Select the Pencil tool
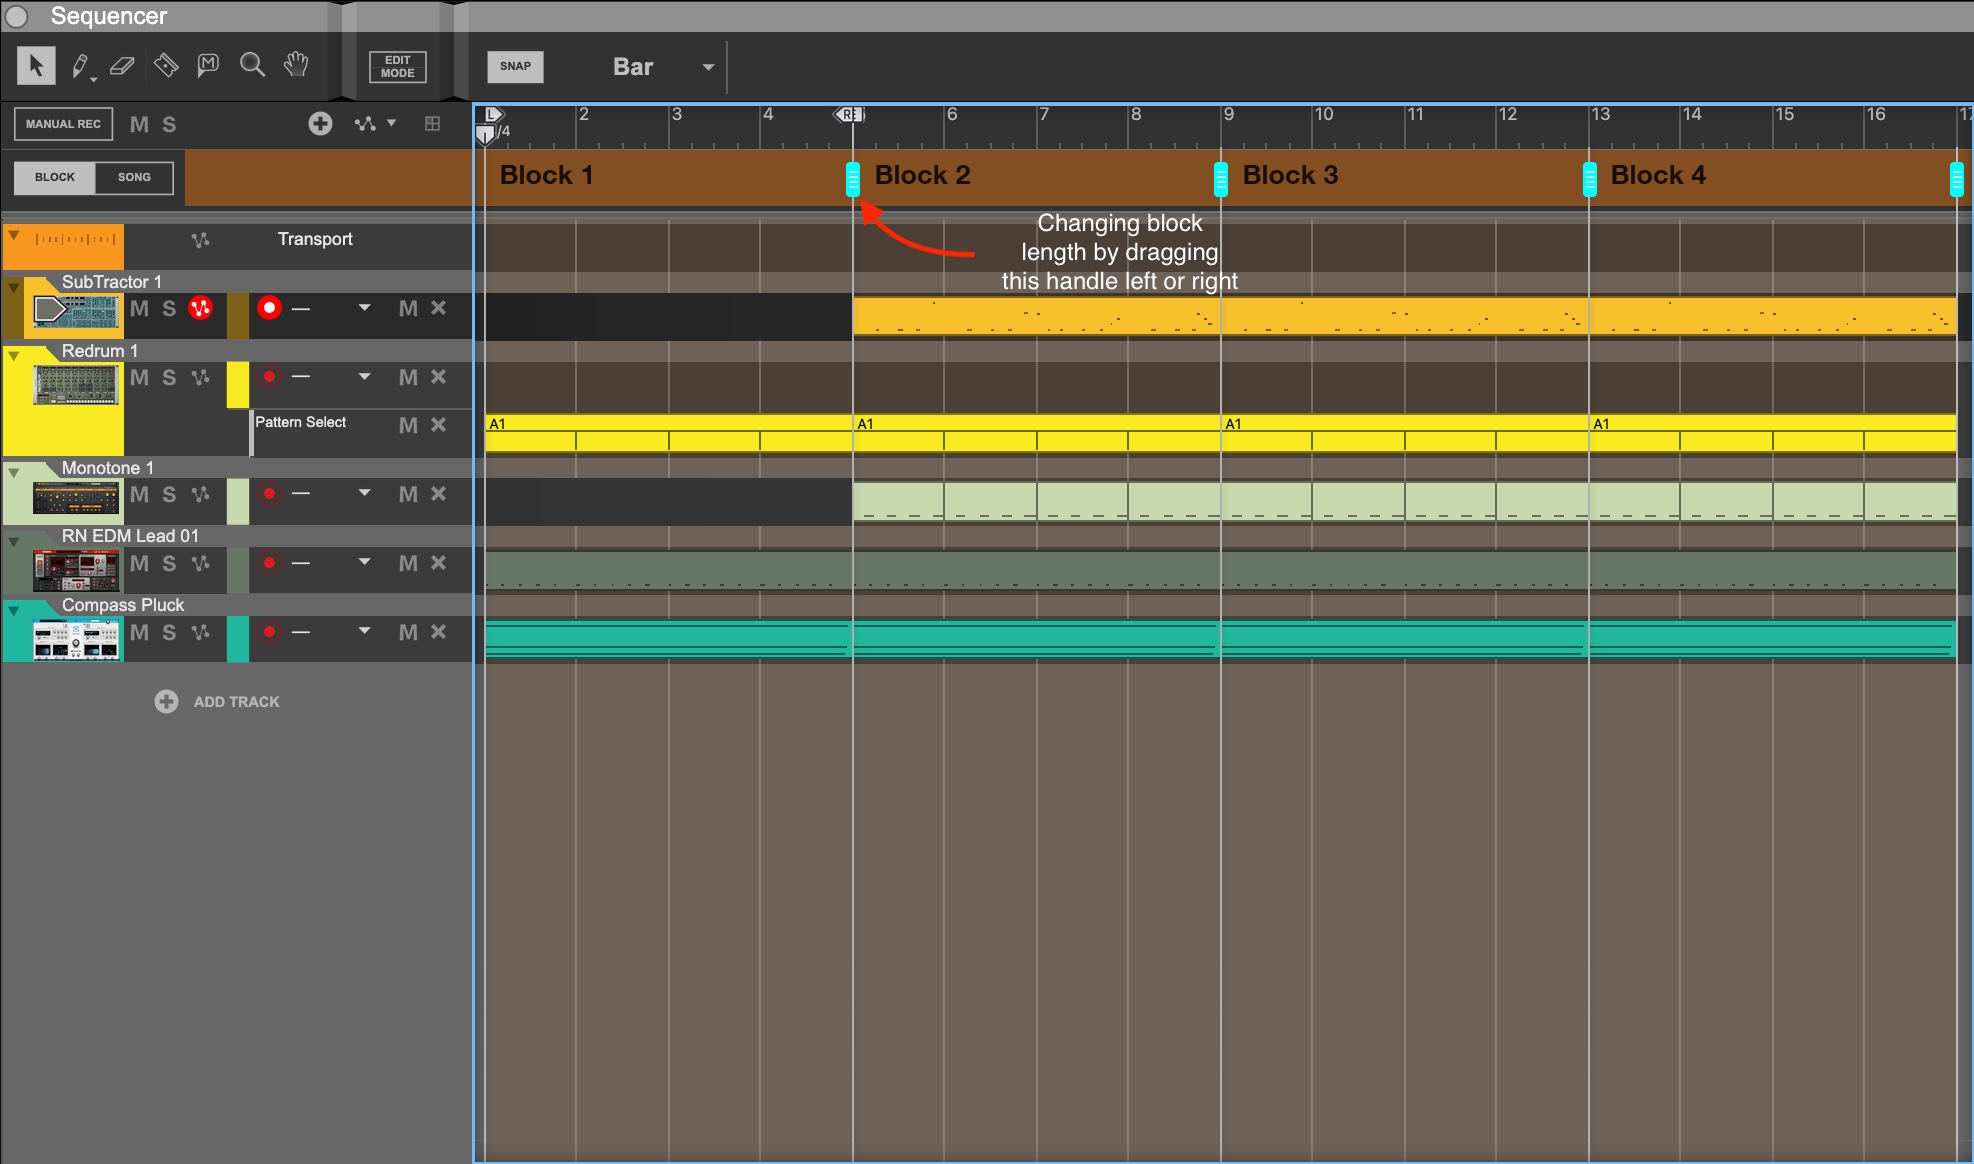The image size is (1974, 1164). click(81, 66)
